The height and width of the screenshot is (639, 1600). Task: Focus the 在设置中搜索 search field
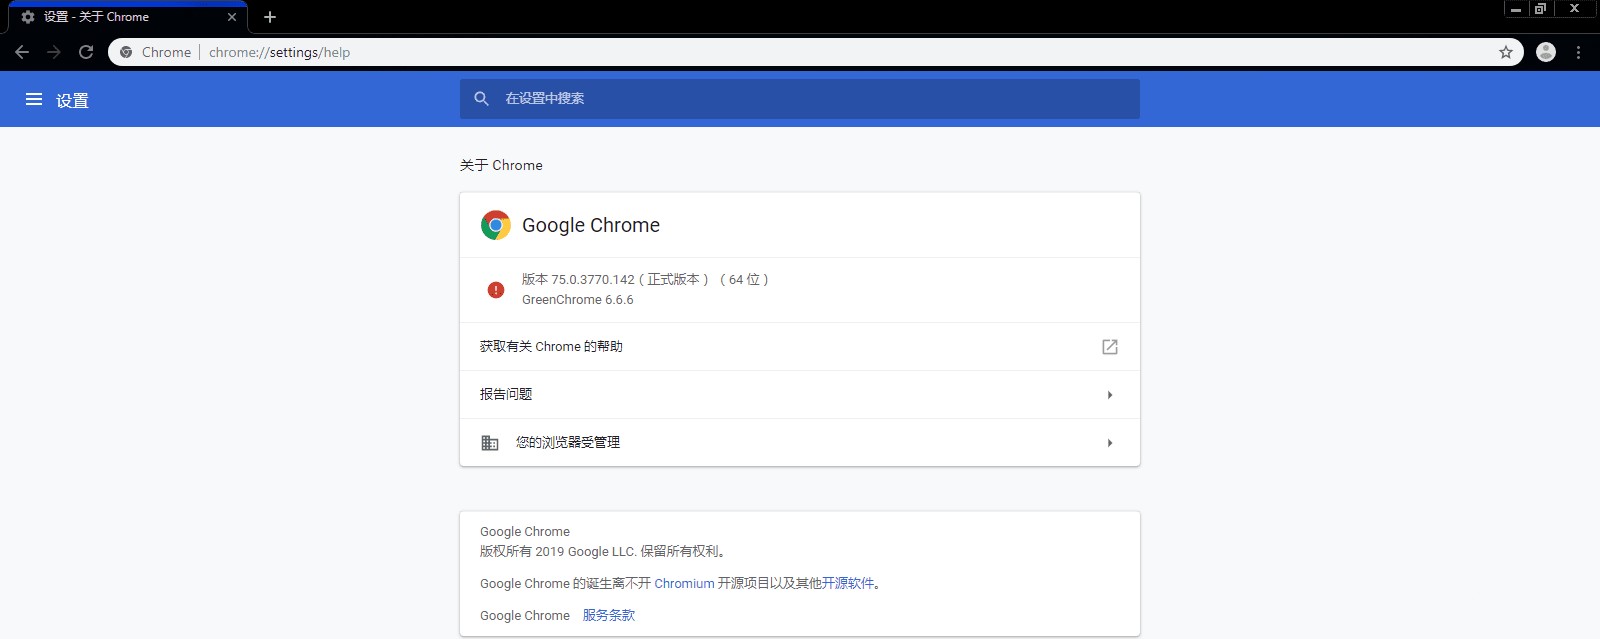[800, 99]
